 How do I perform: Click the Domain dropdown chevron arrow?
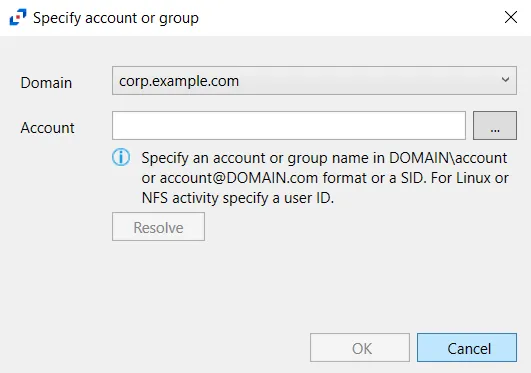click(x=505, y=80)
